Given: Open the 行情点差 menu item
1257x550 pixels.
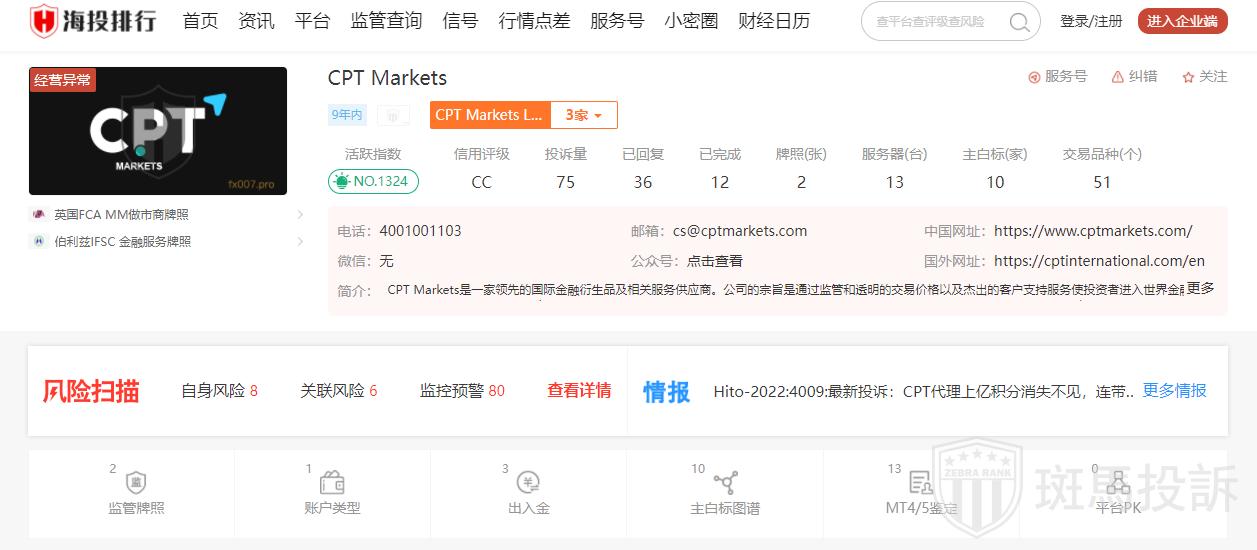Looking at the screenshot, I should coord(534,21).
